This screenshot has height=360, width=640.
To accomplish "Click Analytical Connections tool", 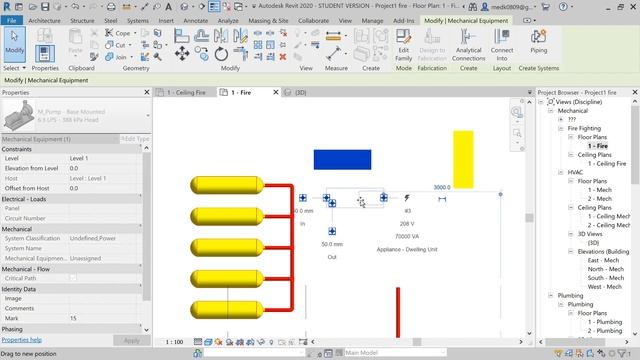I will point(468,45).
